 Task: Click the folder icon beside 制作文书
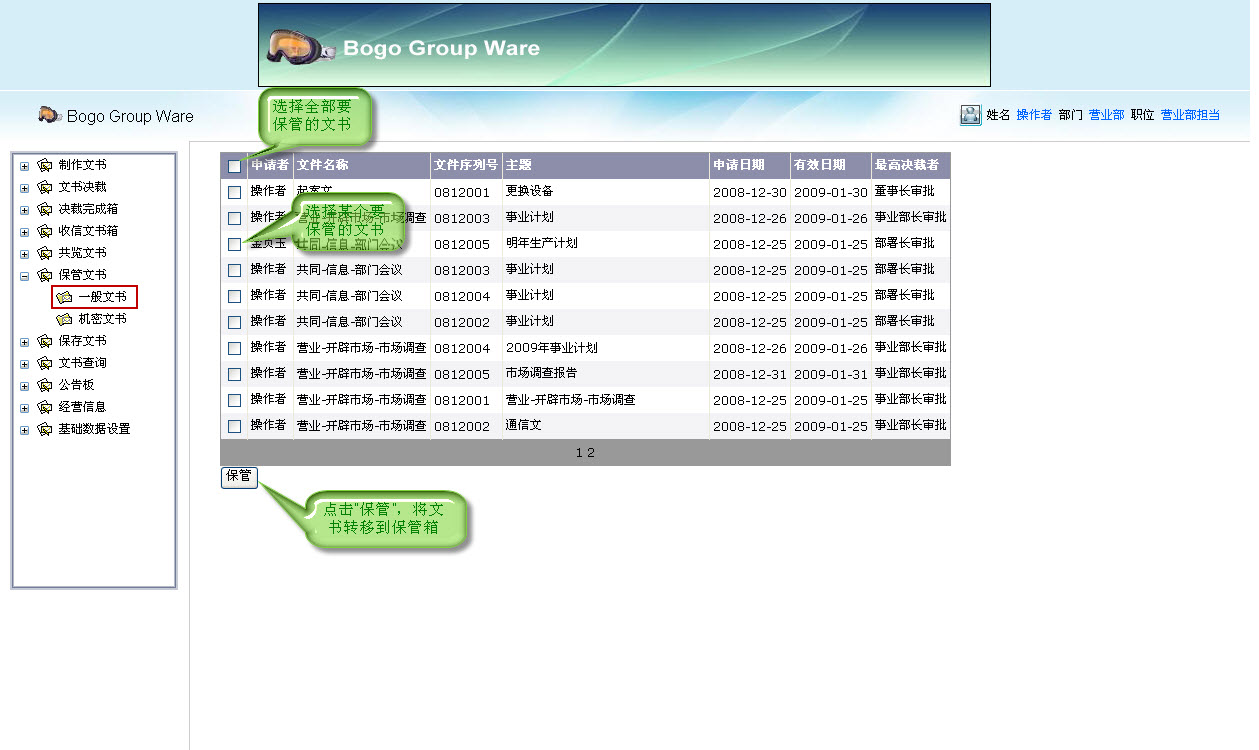[x=44, y=165]
